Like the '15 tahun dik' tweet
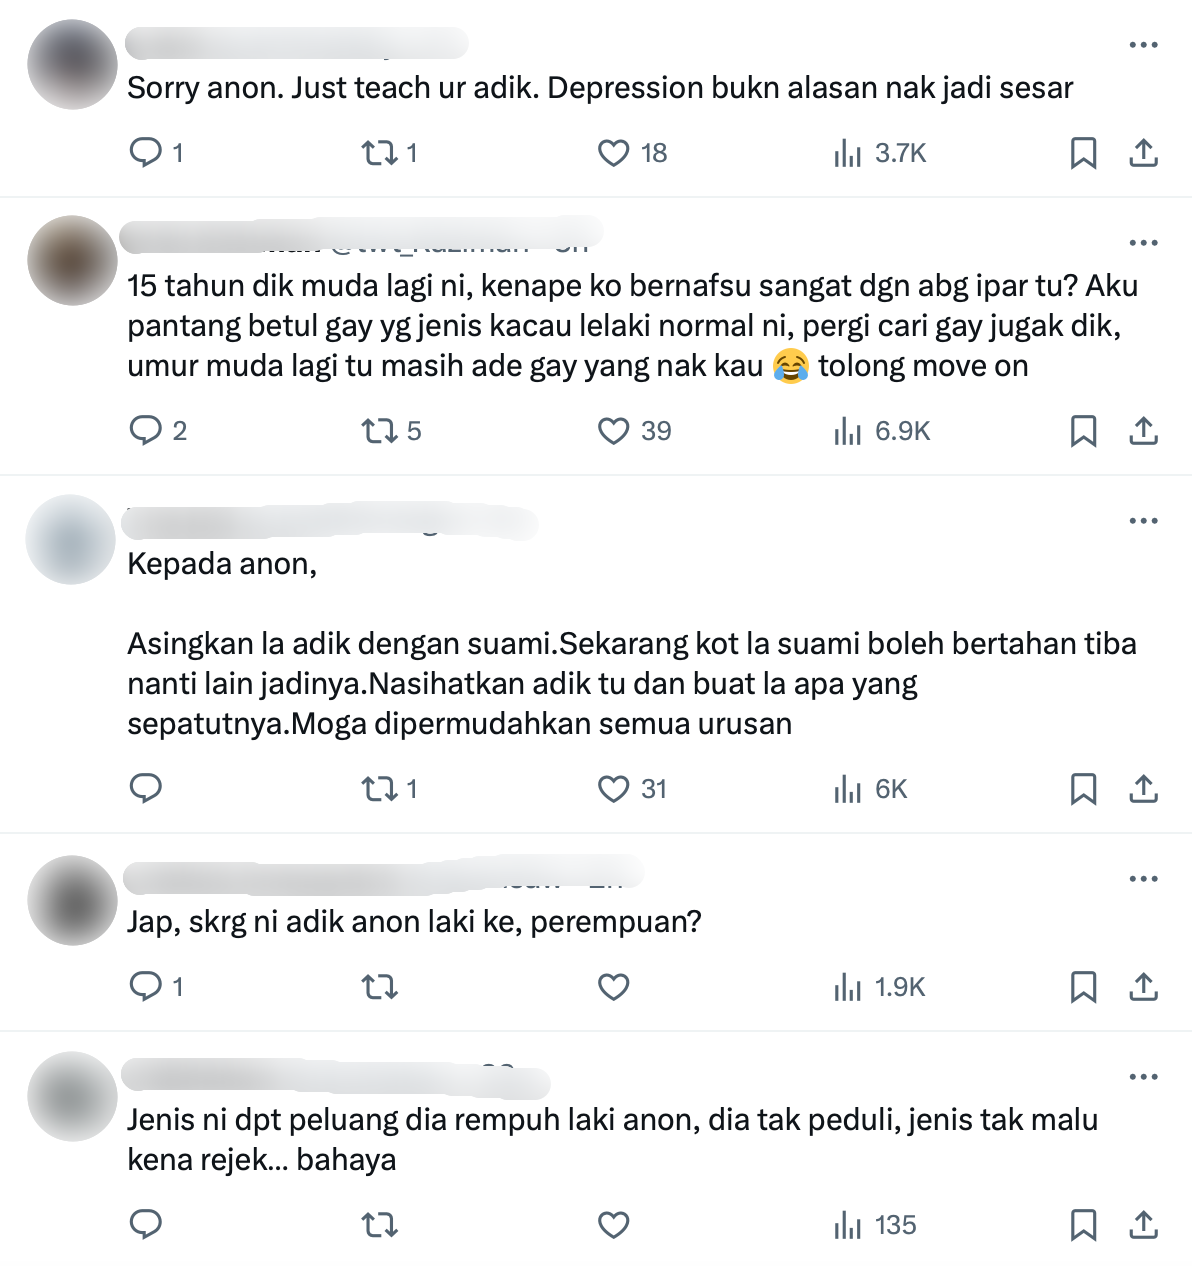Screen dimensions: 1192x1266 (613, 431)
